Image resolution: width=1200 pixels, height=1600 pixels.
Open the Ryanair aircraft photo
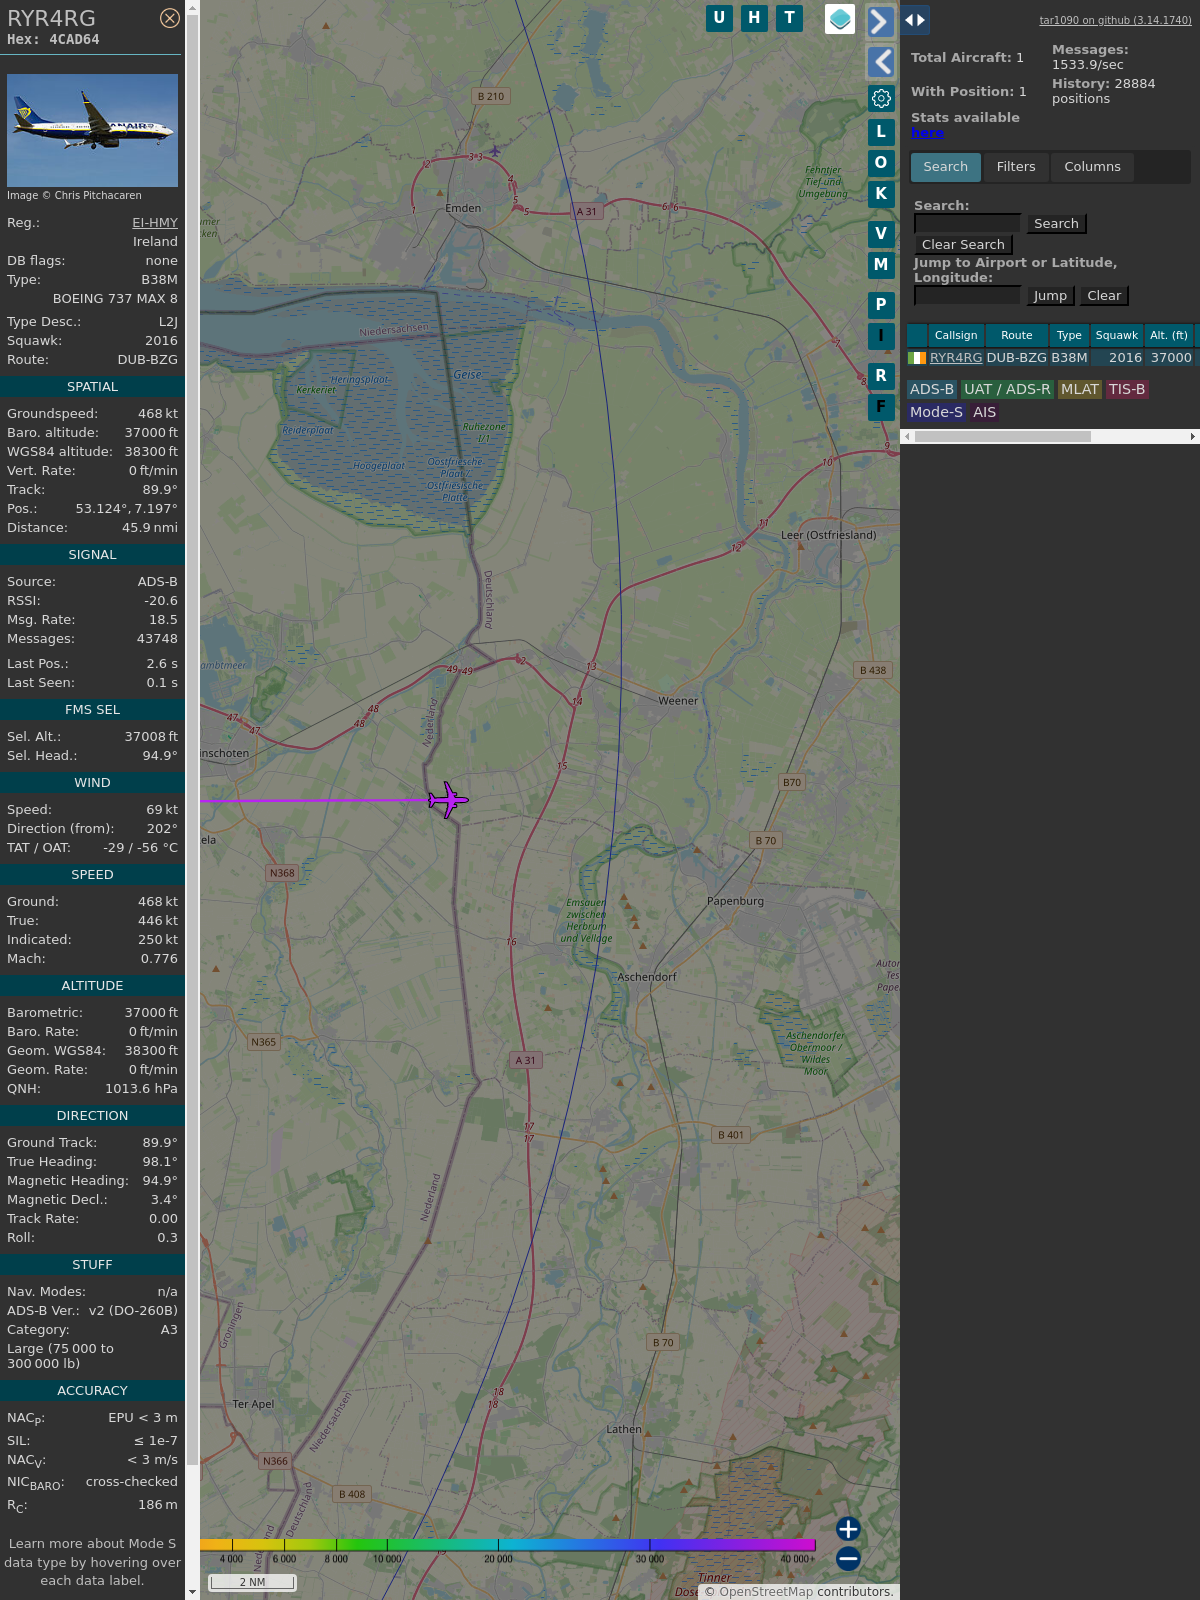click(92, 130)
